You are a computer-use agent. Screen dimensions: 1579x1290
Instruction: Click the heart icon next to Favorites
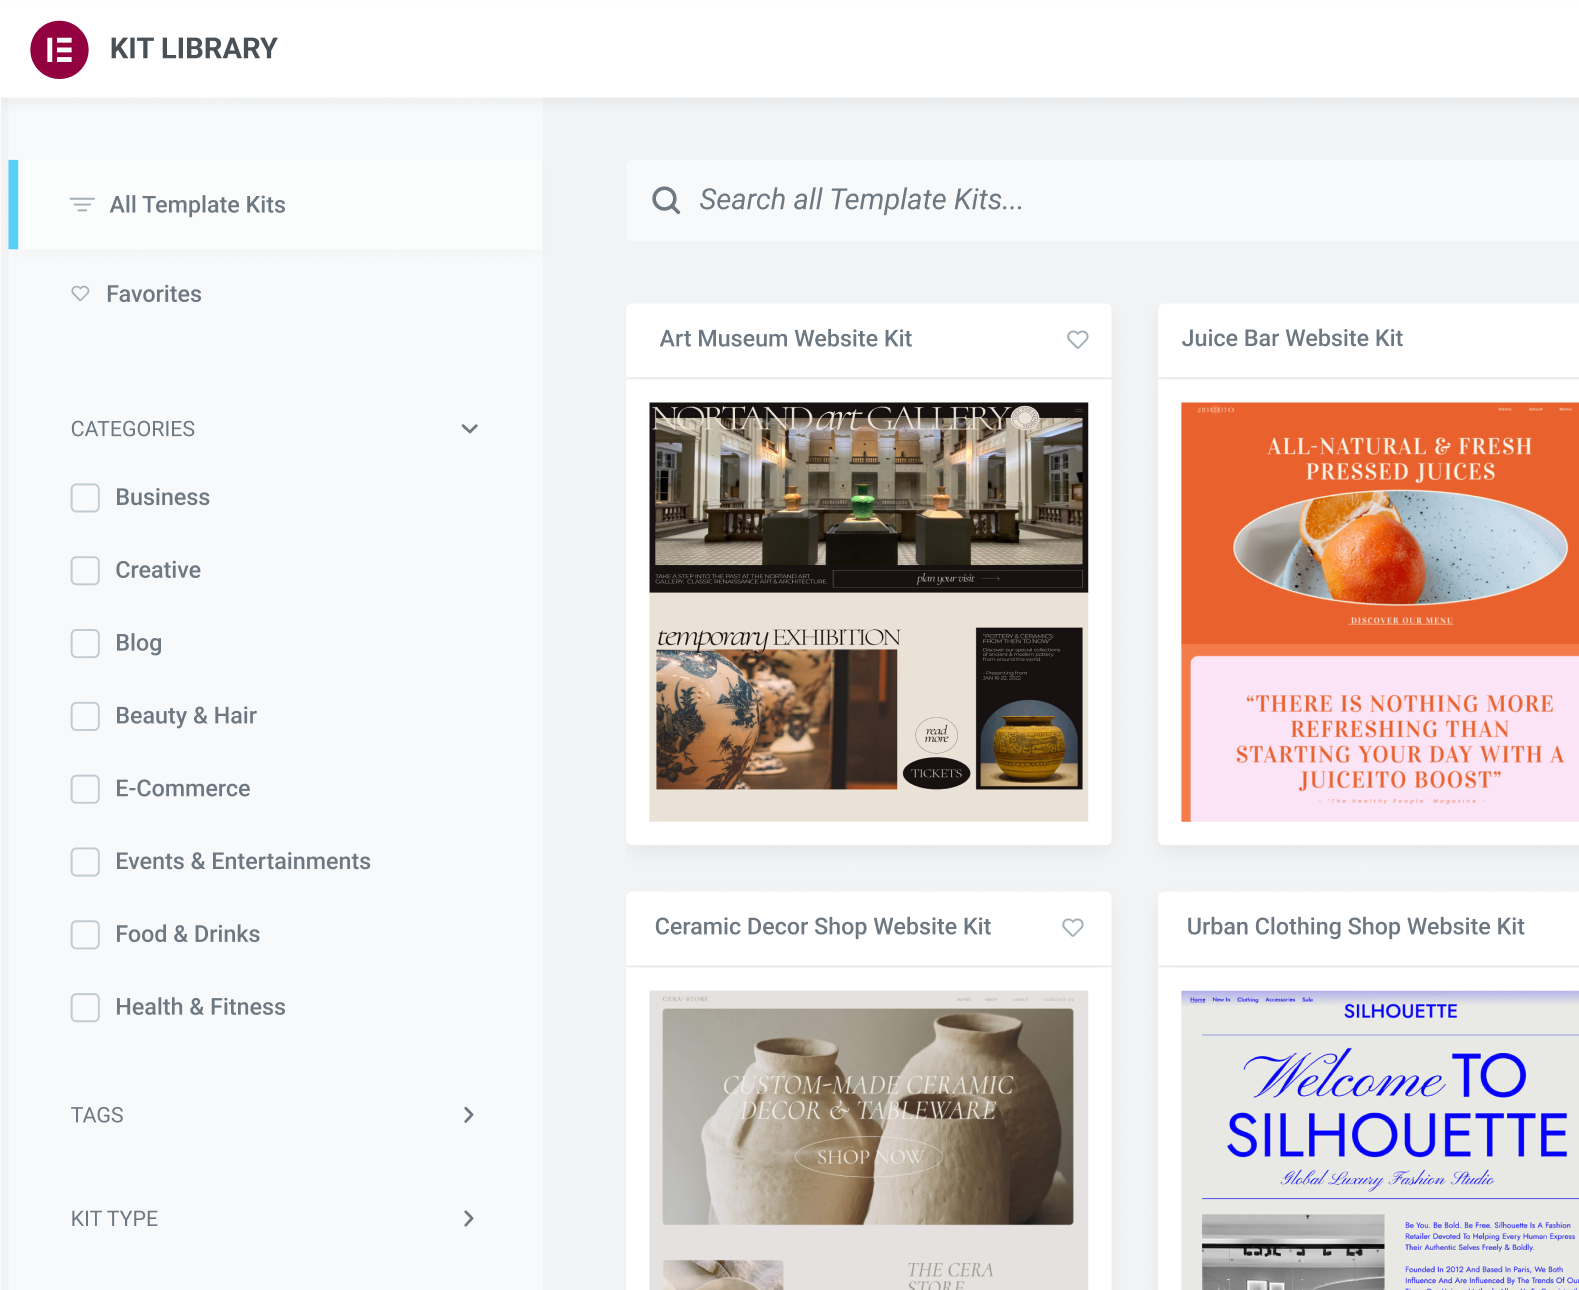[x=80, y=294]
